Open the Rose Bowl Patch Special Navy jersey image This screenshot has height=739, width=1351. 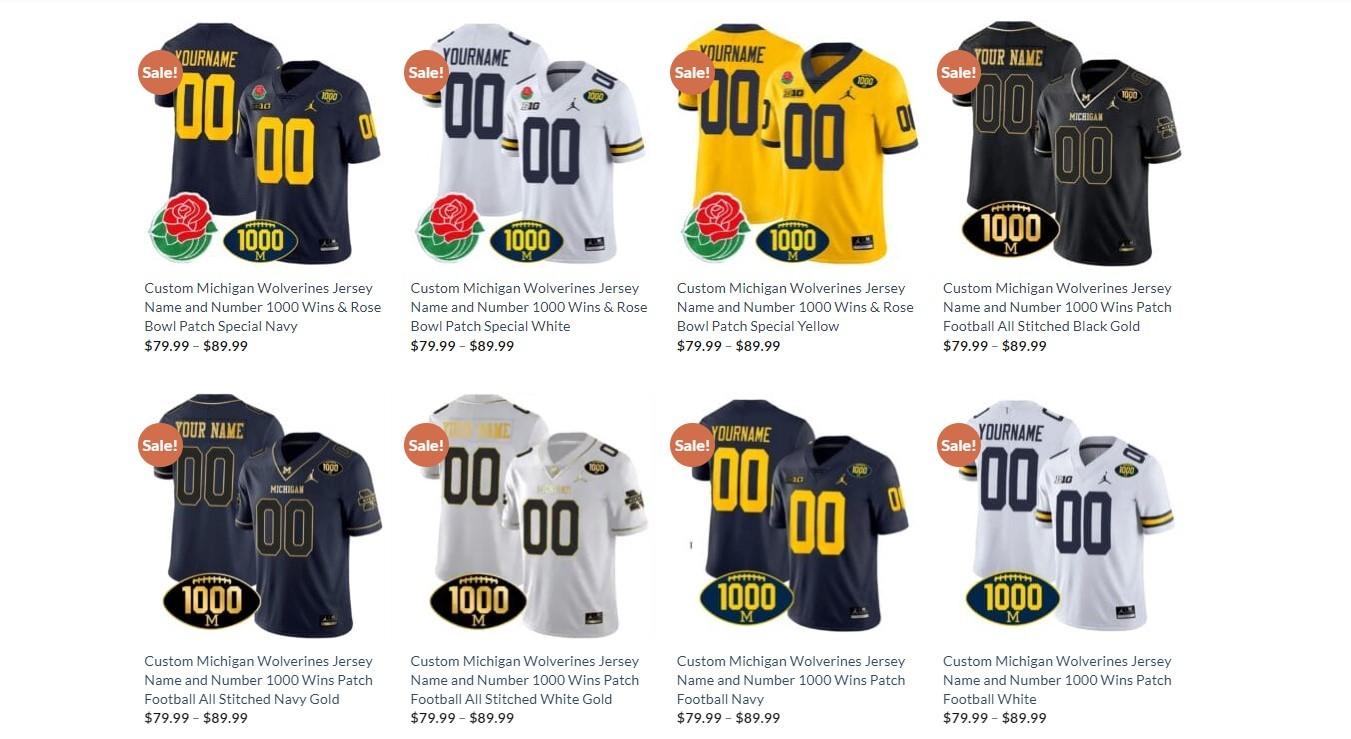(x=264, y=144)
